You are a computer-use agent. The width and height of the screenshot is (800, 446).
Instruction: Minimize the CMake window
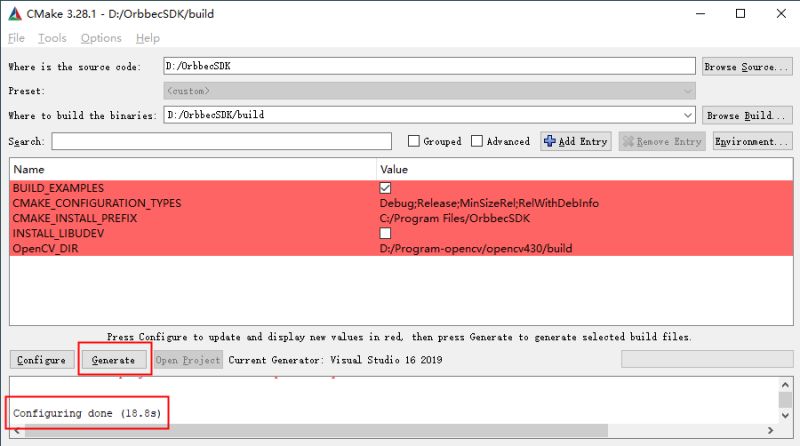pyautogui.click(x=701, y=14)
